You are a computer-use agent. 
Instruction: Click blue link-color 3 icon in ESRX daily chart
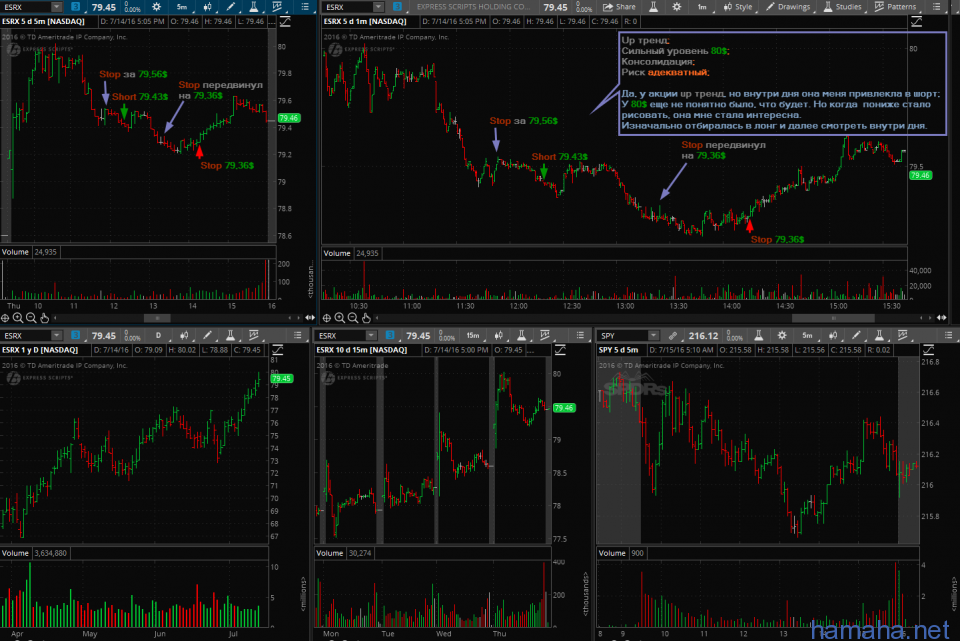pos(75,335)
